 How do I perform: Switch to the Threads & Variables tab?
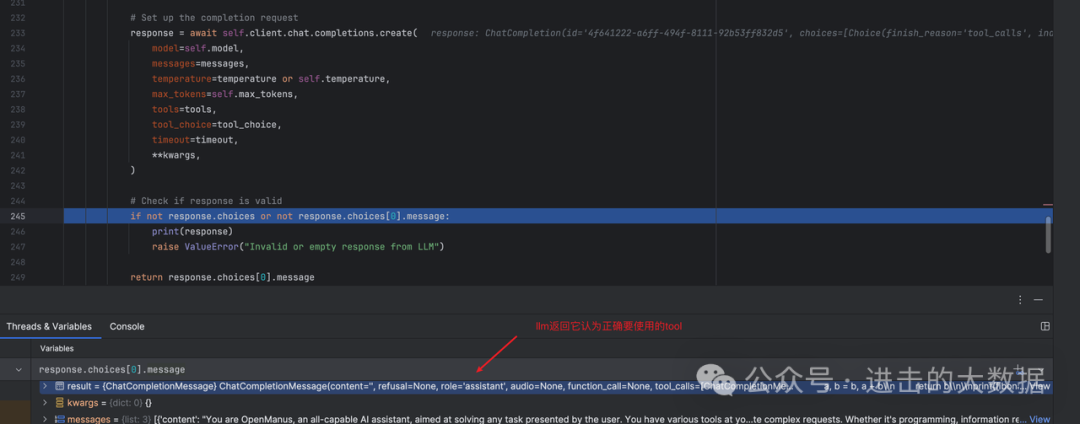click(x=49, y=326)
